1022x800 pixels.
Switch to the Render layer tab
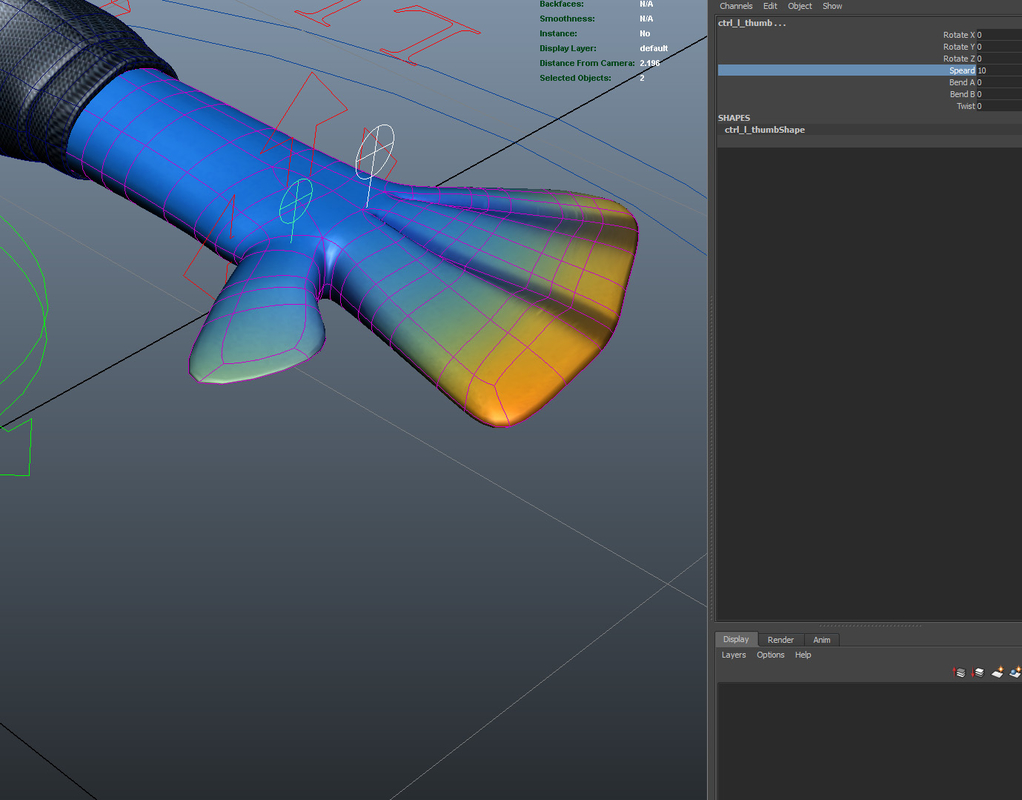pos(781,640)
